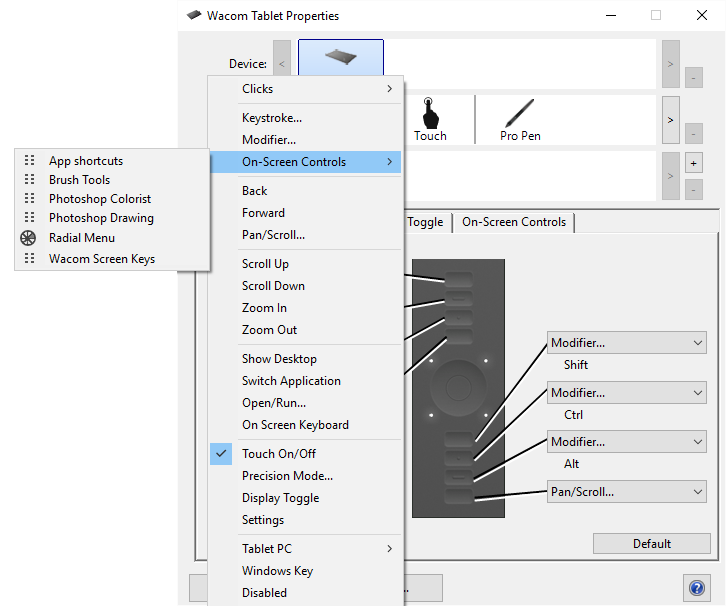The image size is (726, 606).
Task: Close the Wacom Tablet Properties window
Action: coord(701,15)
